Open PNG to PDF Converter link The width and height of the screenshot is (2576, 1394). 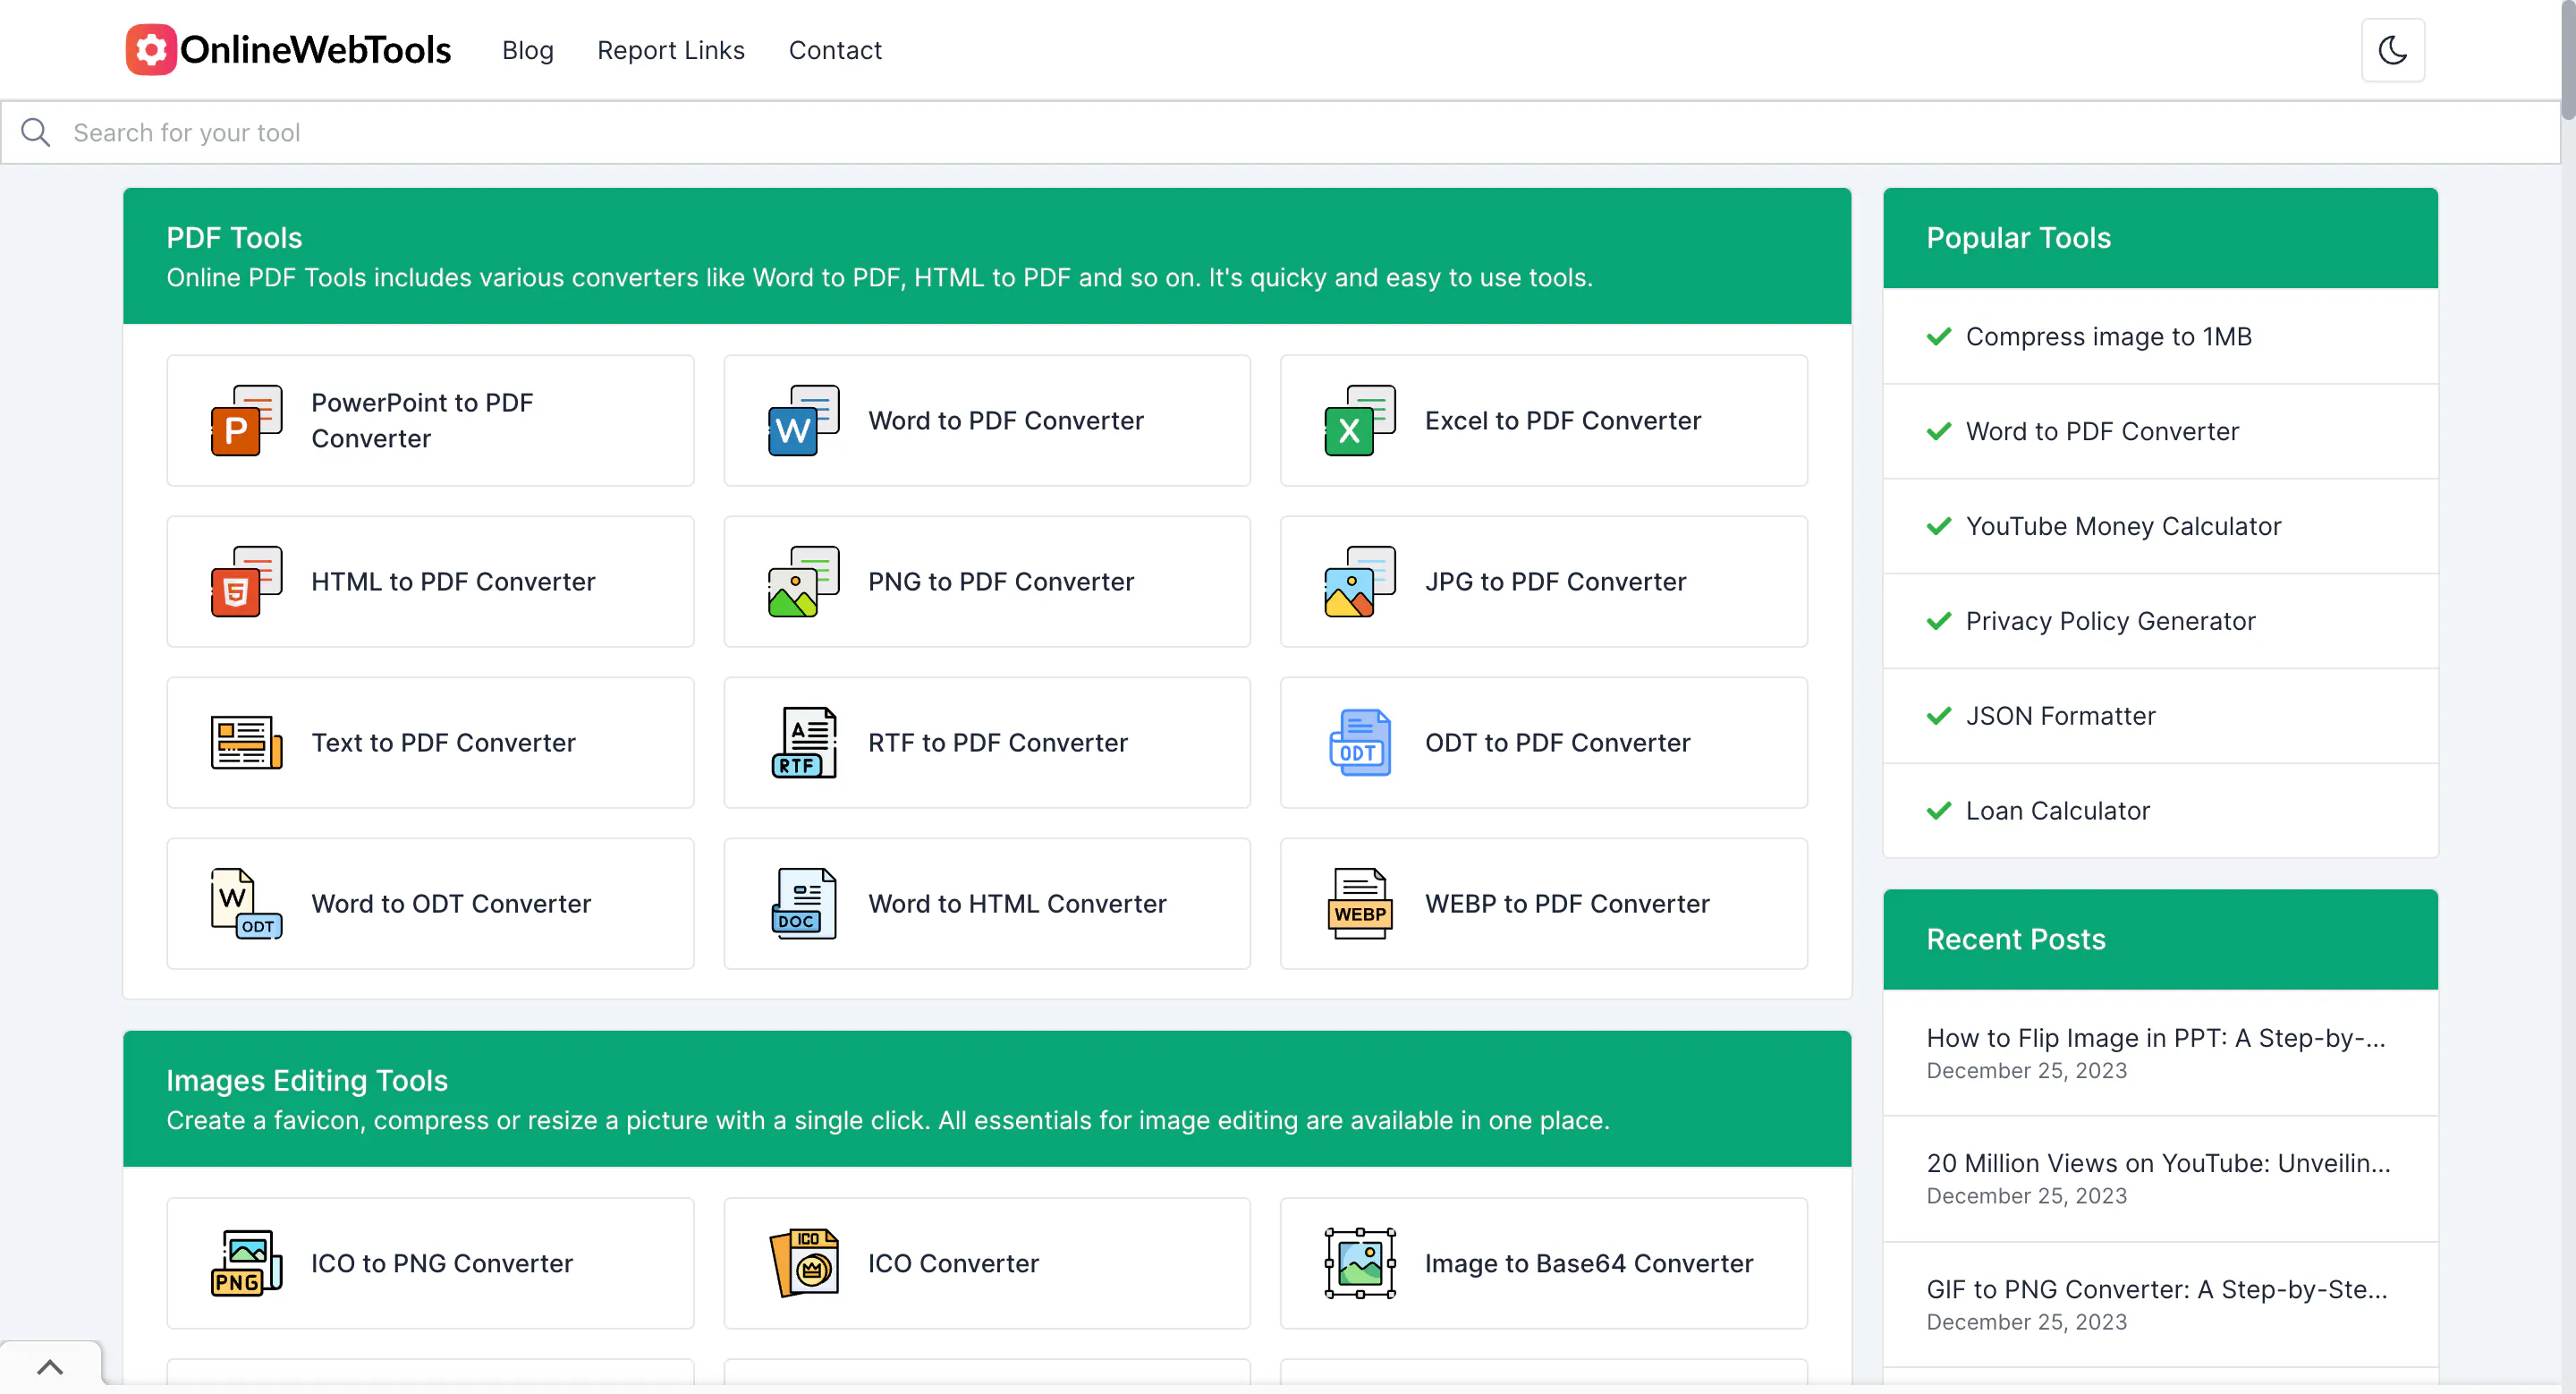point(1000,582)
